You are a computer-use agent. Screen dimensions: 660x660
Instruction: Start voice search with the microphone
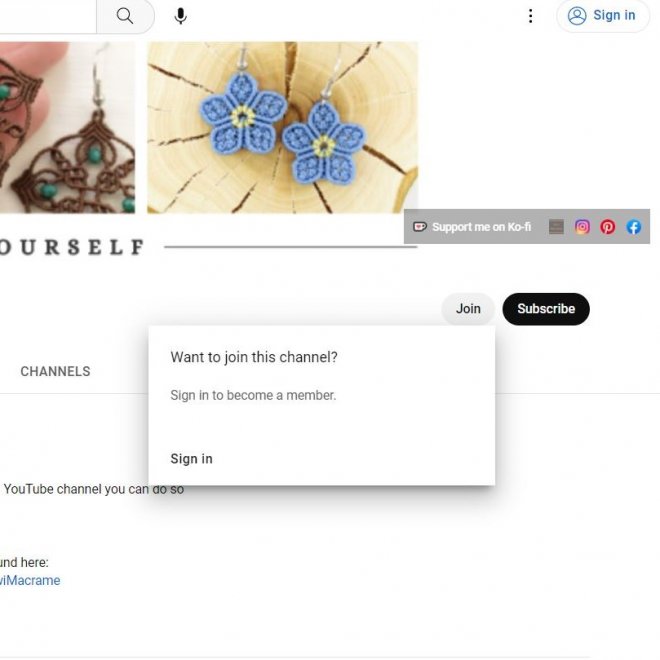coord(181,16)
